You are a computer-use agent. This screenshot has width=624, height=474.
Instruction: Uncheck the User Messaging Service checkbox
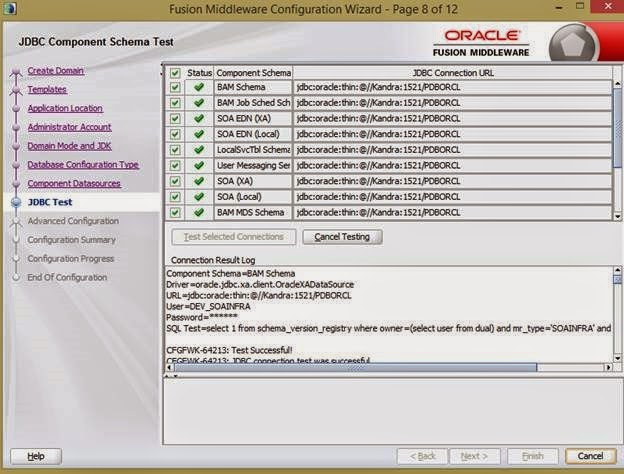pyautogui.click(x=175, y=166)
